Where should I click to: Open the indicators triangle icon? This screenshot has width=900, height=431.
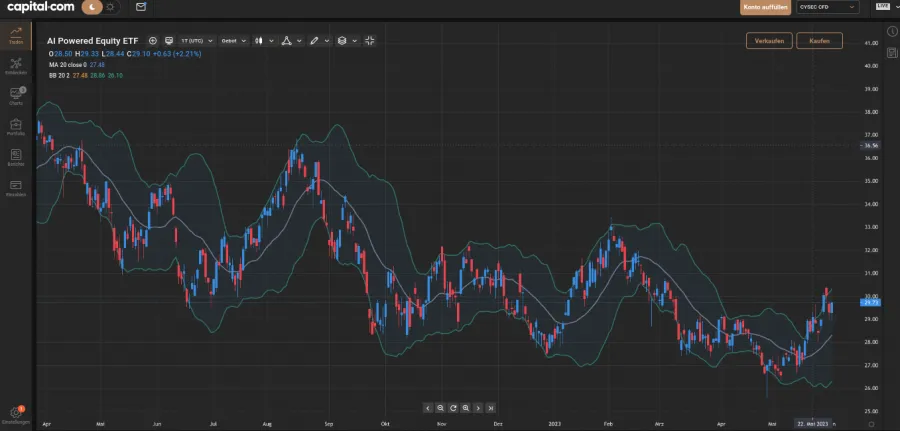tap(286, 41)
